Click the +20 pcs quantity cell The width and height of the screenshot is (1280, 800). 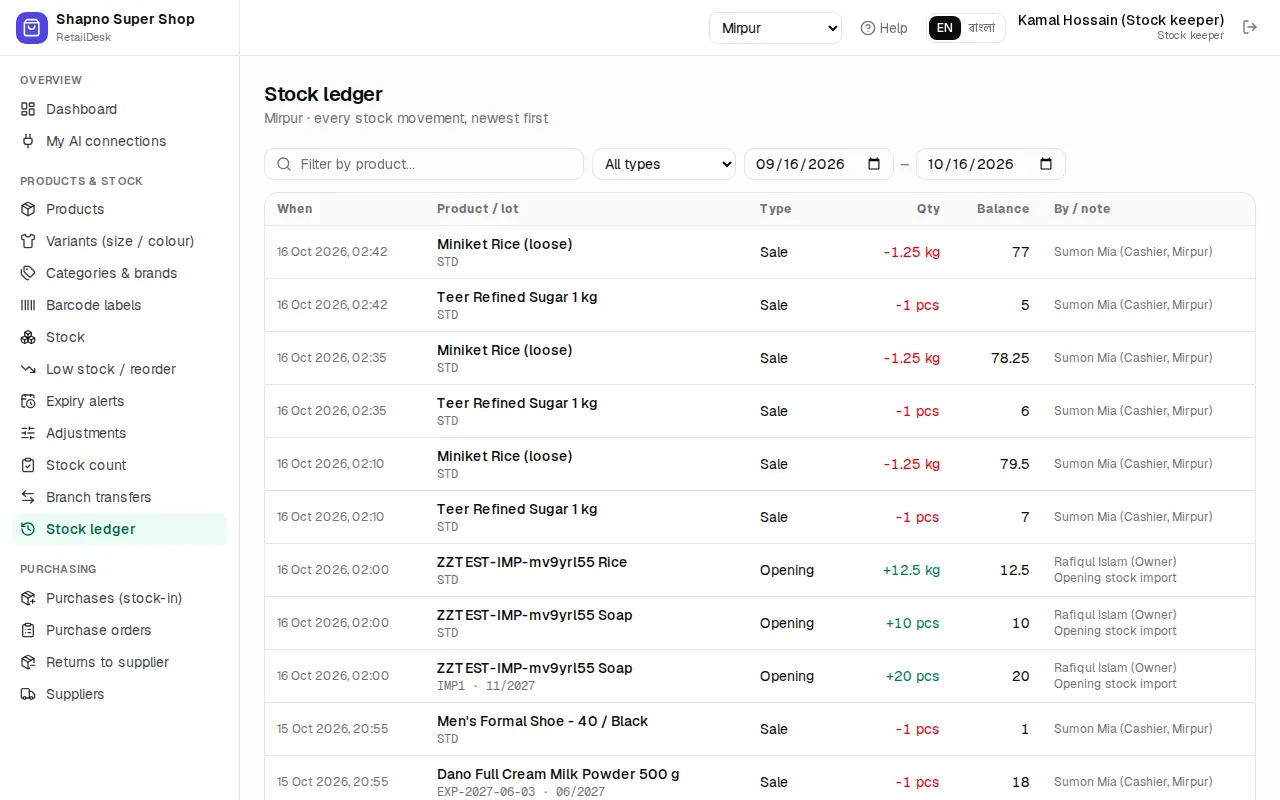[912, 676]
